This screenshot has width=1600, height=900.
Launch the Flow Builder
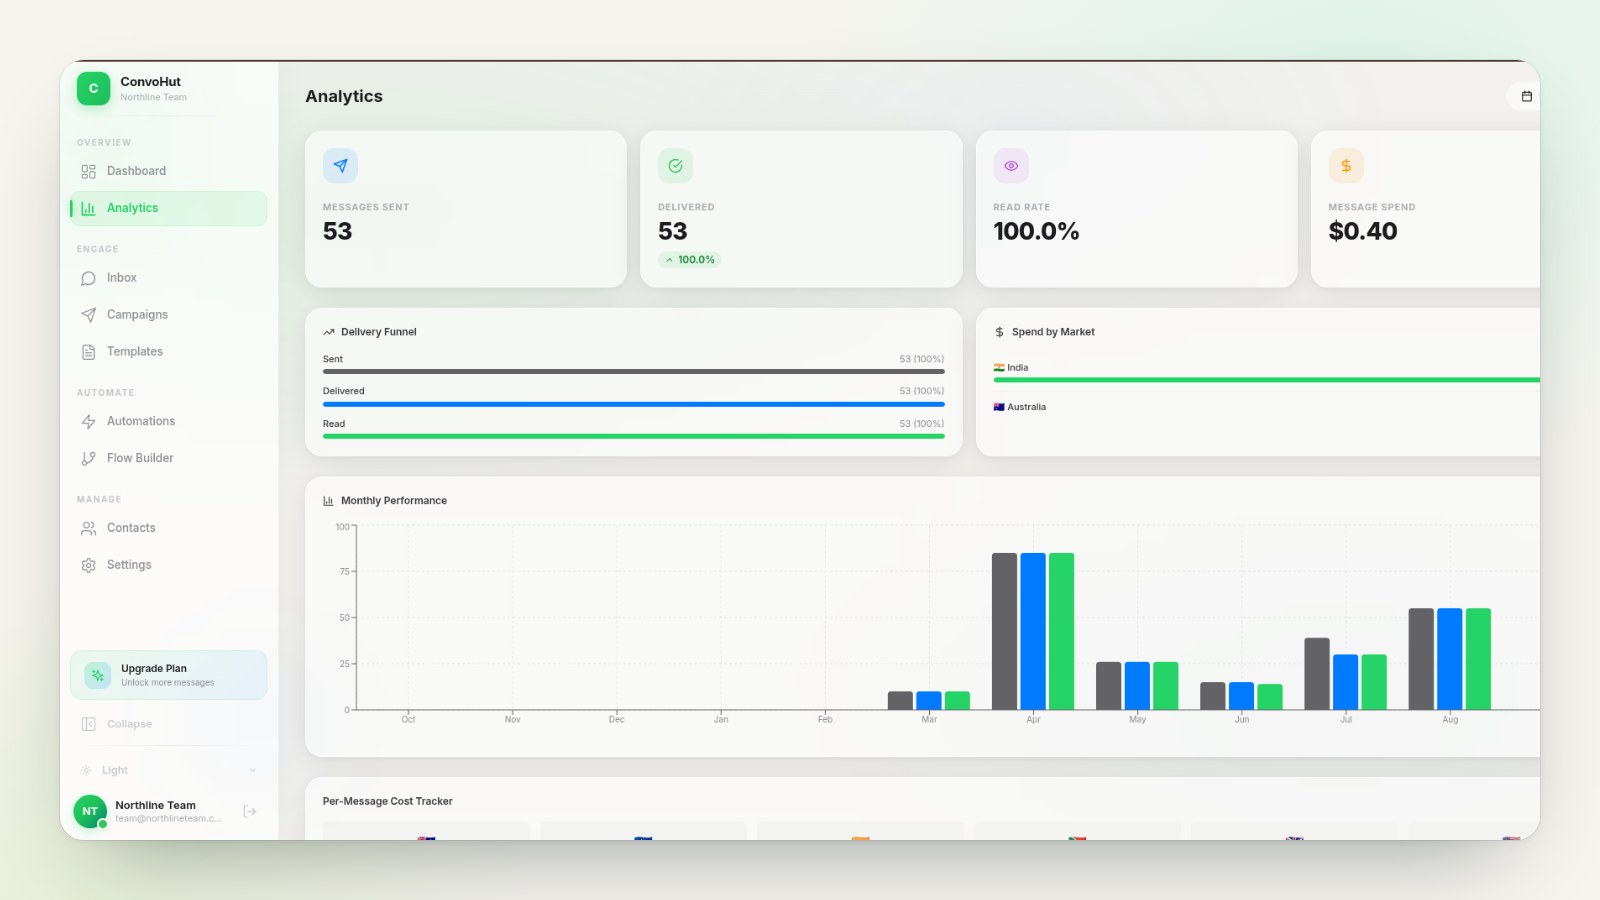tap(168, 458)
